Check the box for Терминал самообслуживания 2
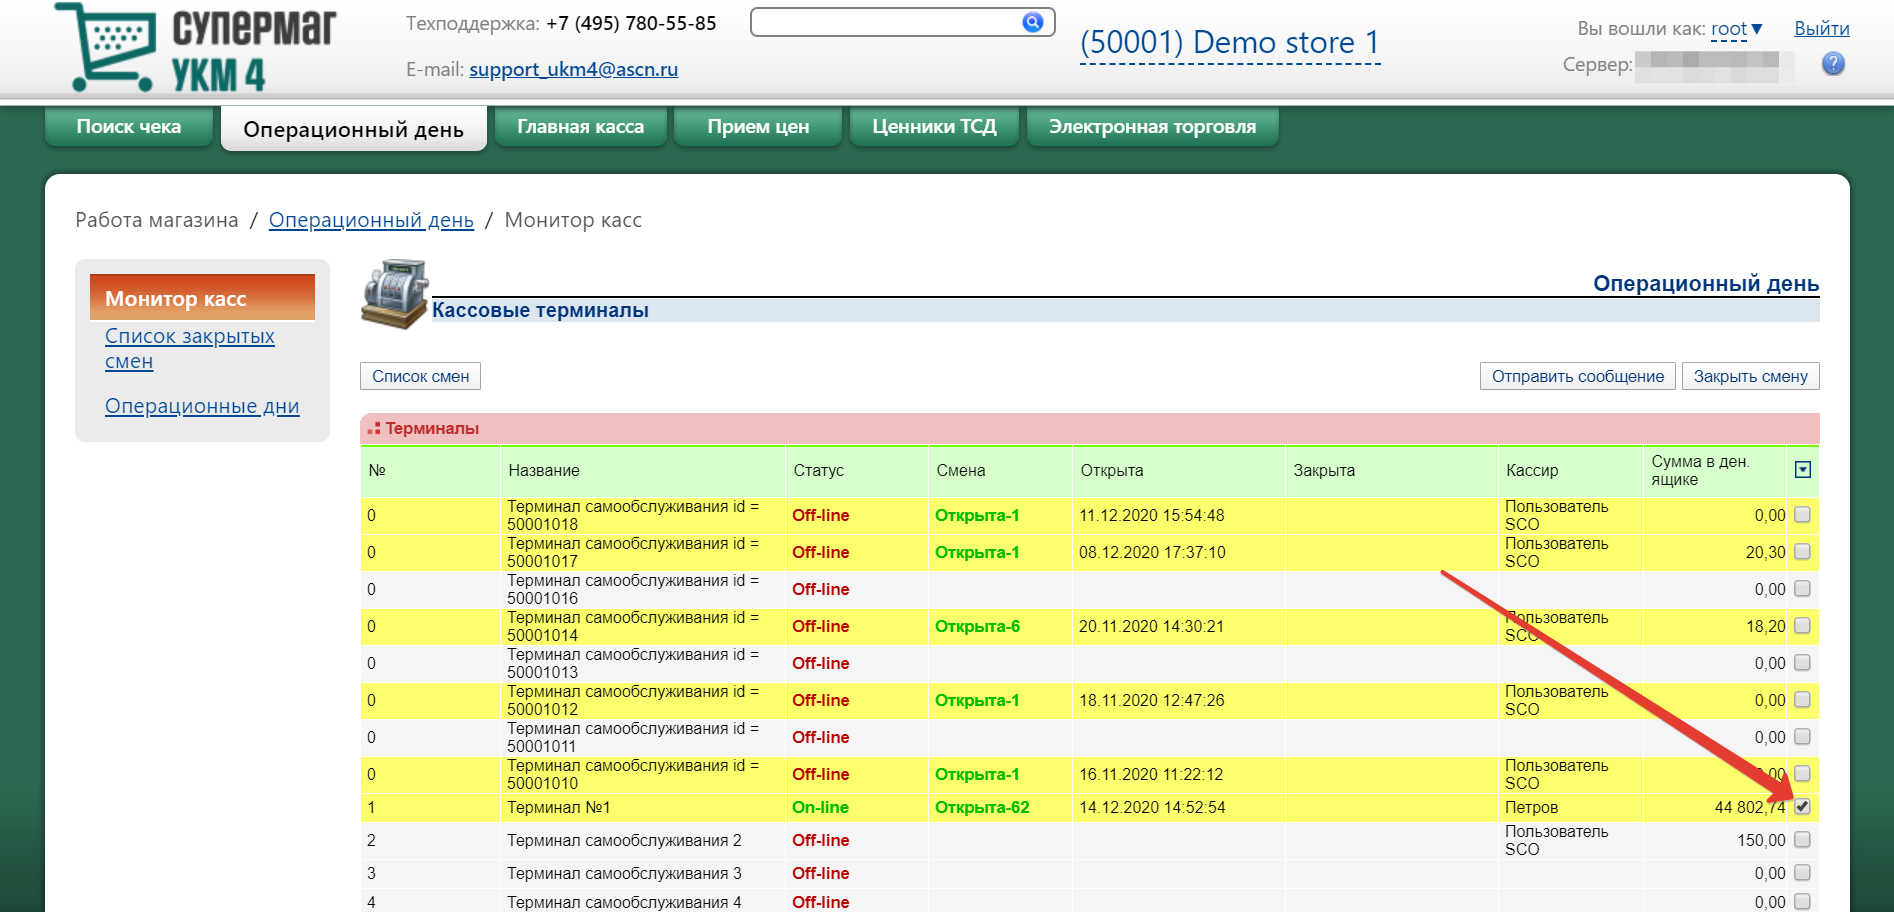Screen dimensions: 1894x912 coord(1802,840)
